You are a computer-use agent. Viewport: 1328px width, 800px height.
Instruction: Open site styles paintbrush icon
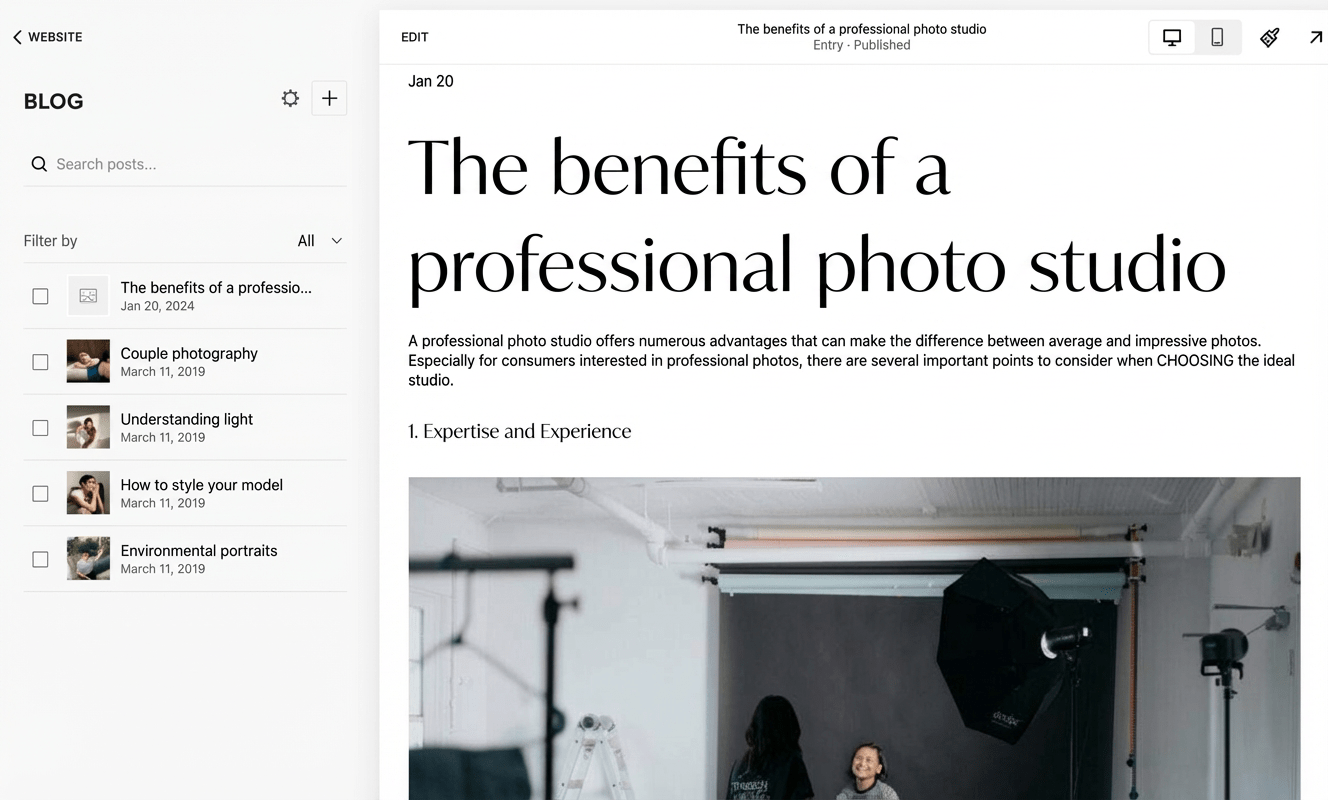pos(1270,37)
